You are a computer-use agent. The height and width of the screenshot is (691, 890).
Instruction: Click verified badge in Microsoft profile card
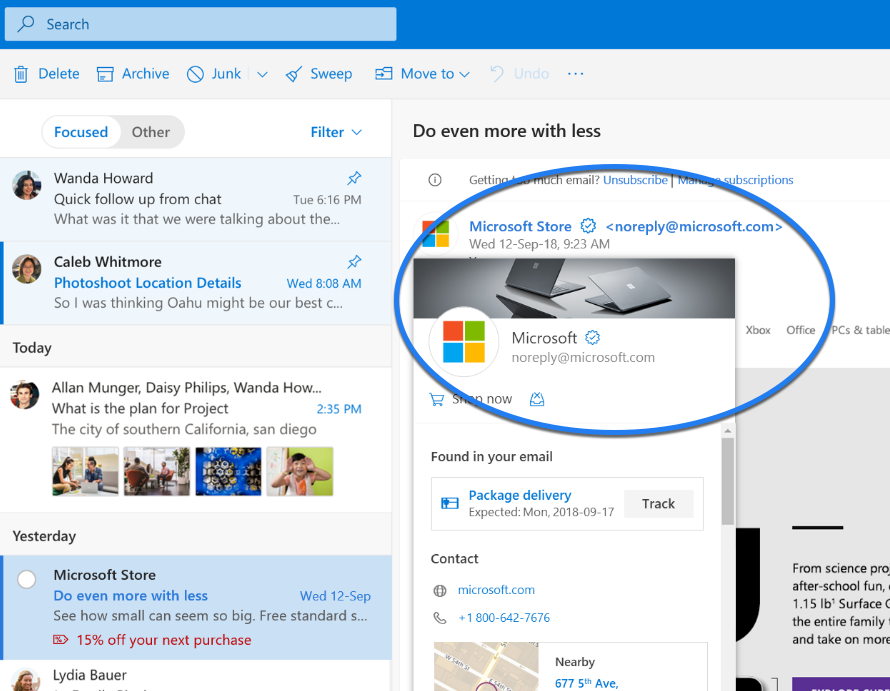coord(593,338)
